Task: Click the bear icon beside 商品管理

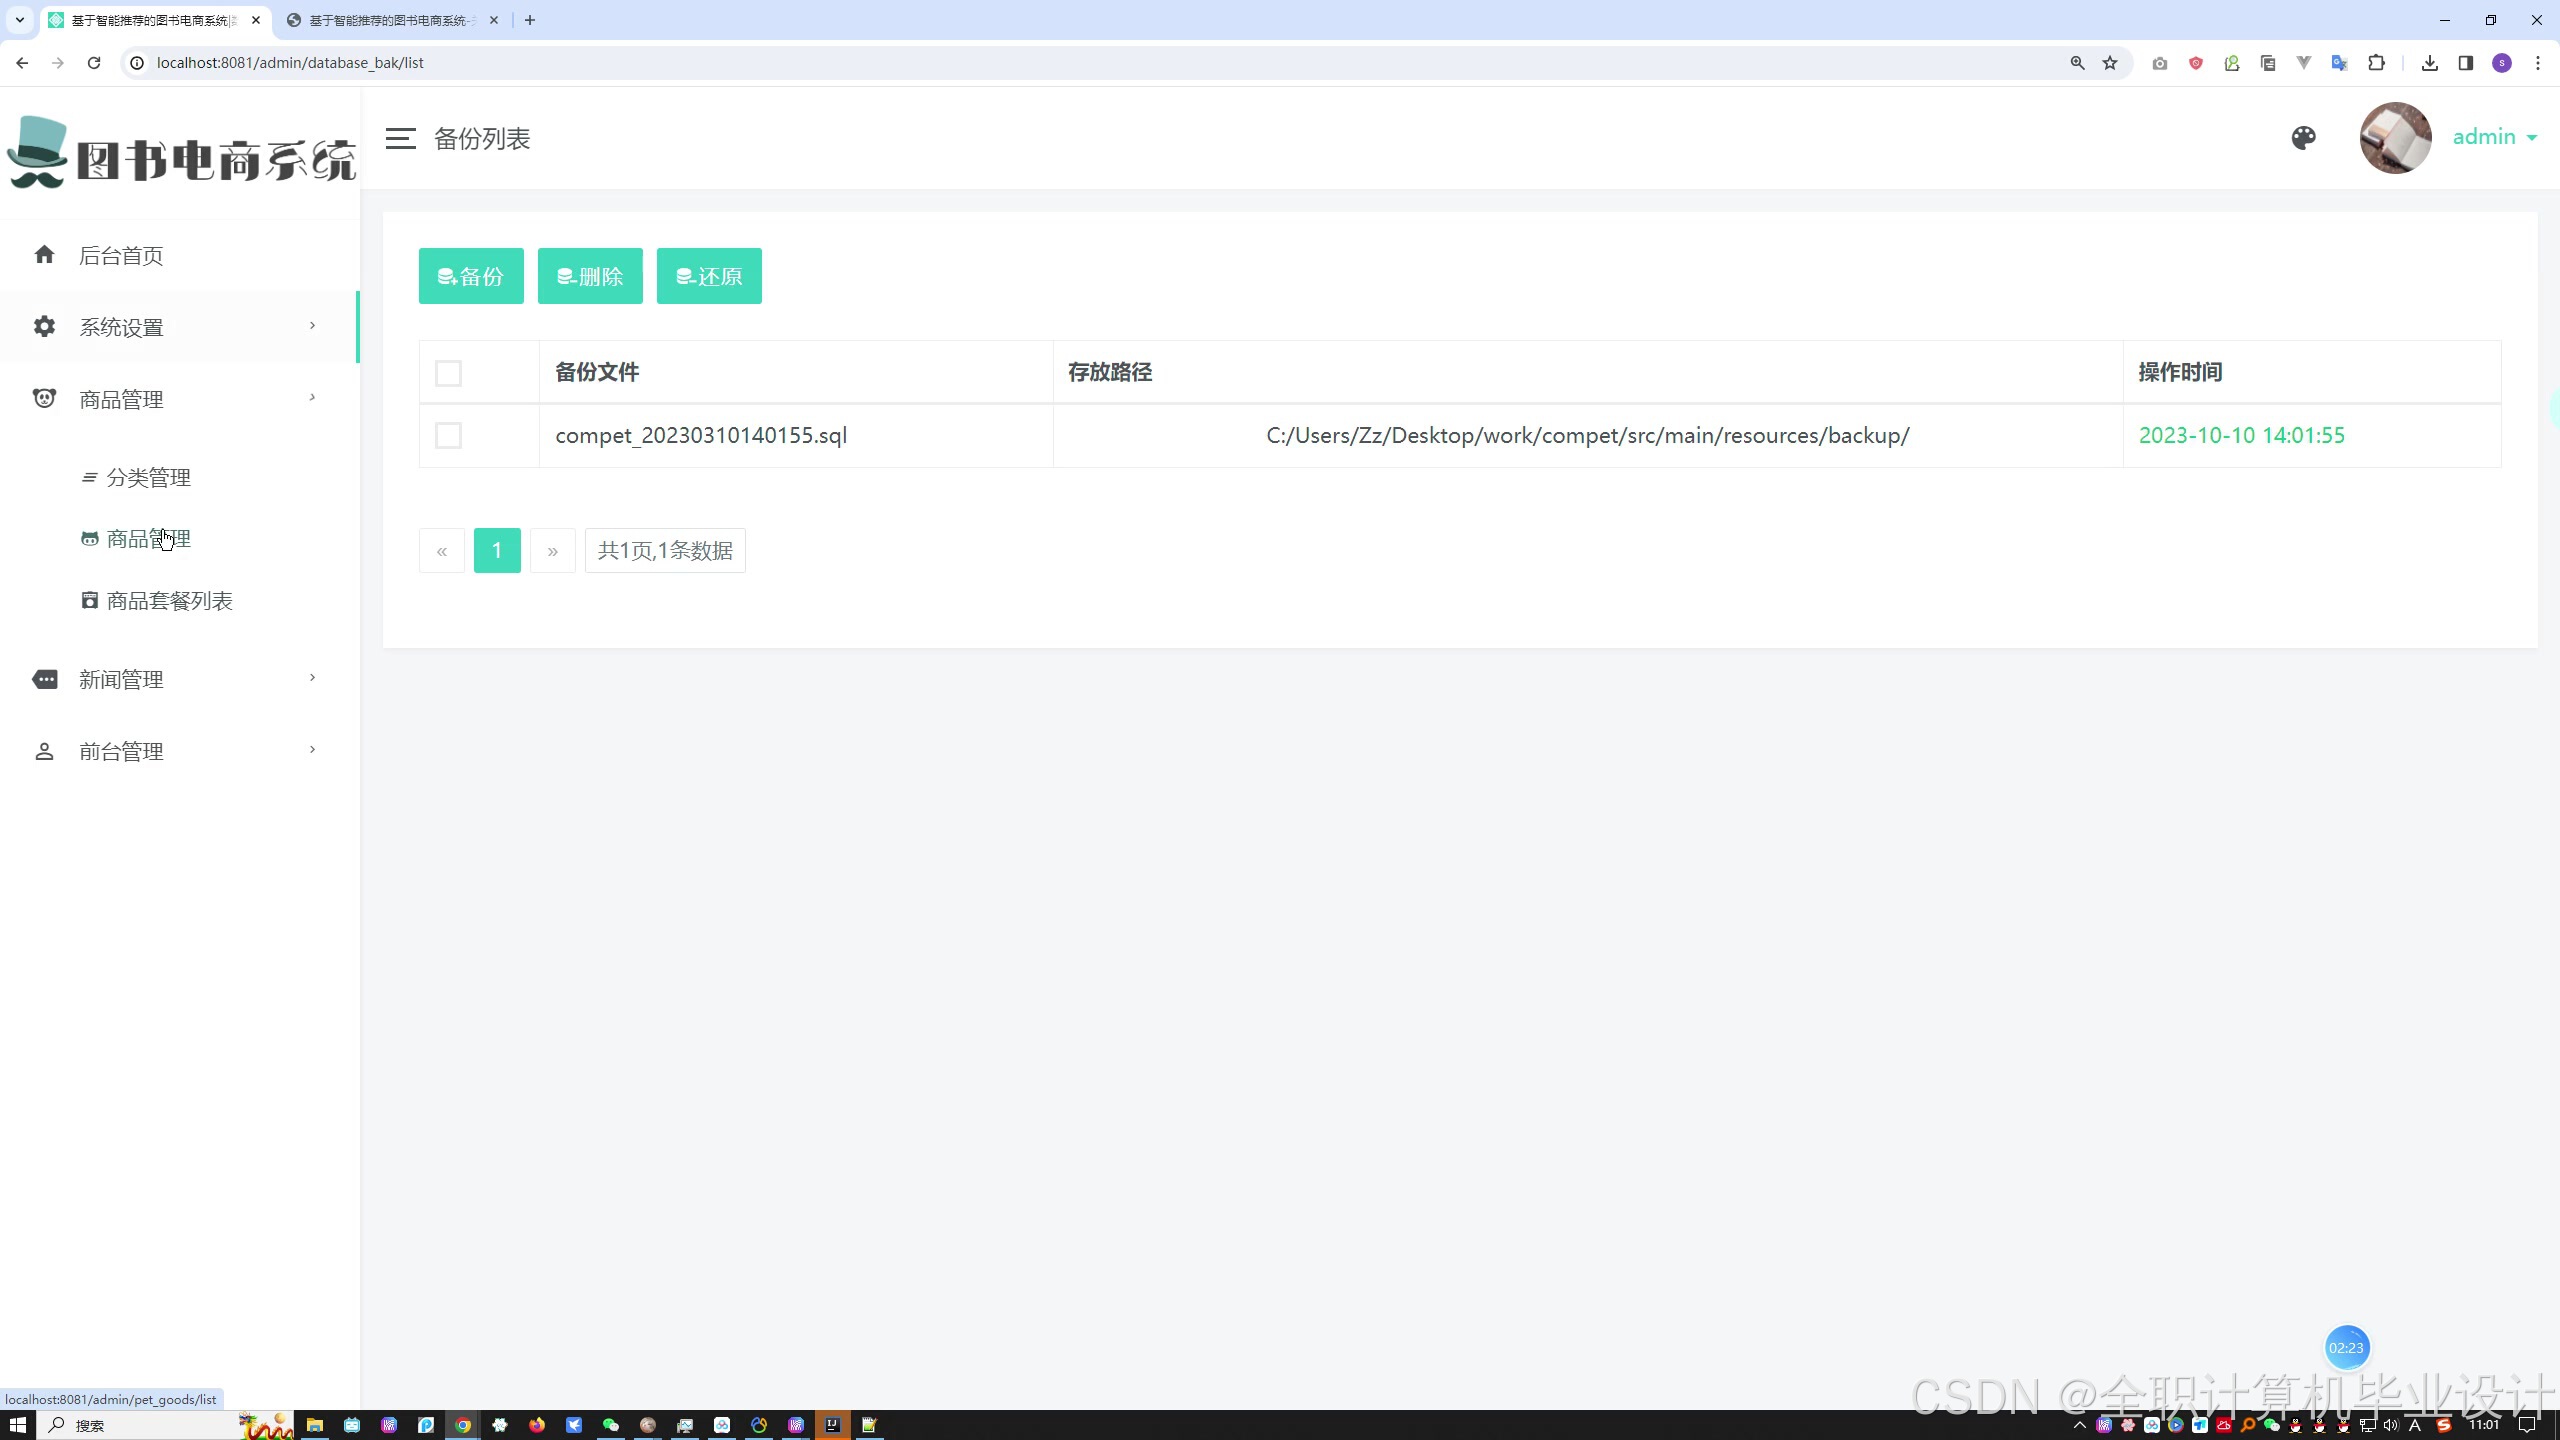Action: [x=44, y=399]
